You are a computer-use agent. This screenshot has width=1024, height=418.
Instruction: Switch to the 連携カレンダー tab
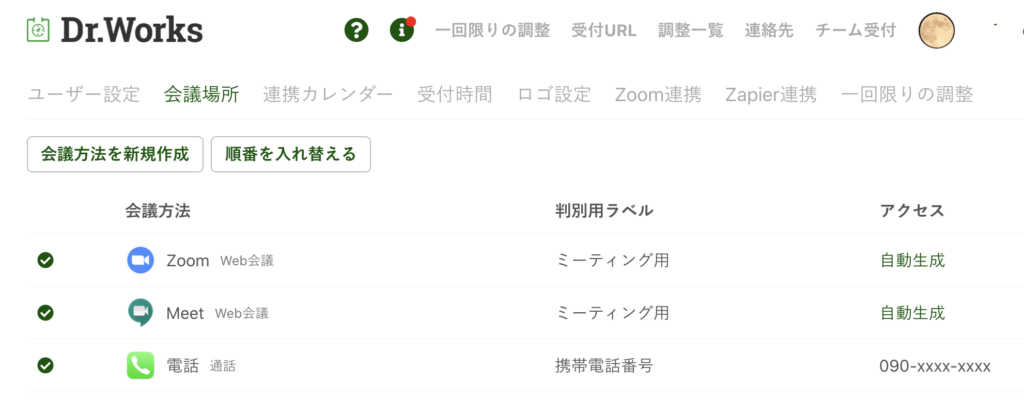click(x=328, y=95)
